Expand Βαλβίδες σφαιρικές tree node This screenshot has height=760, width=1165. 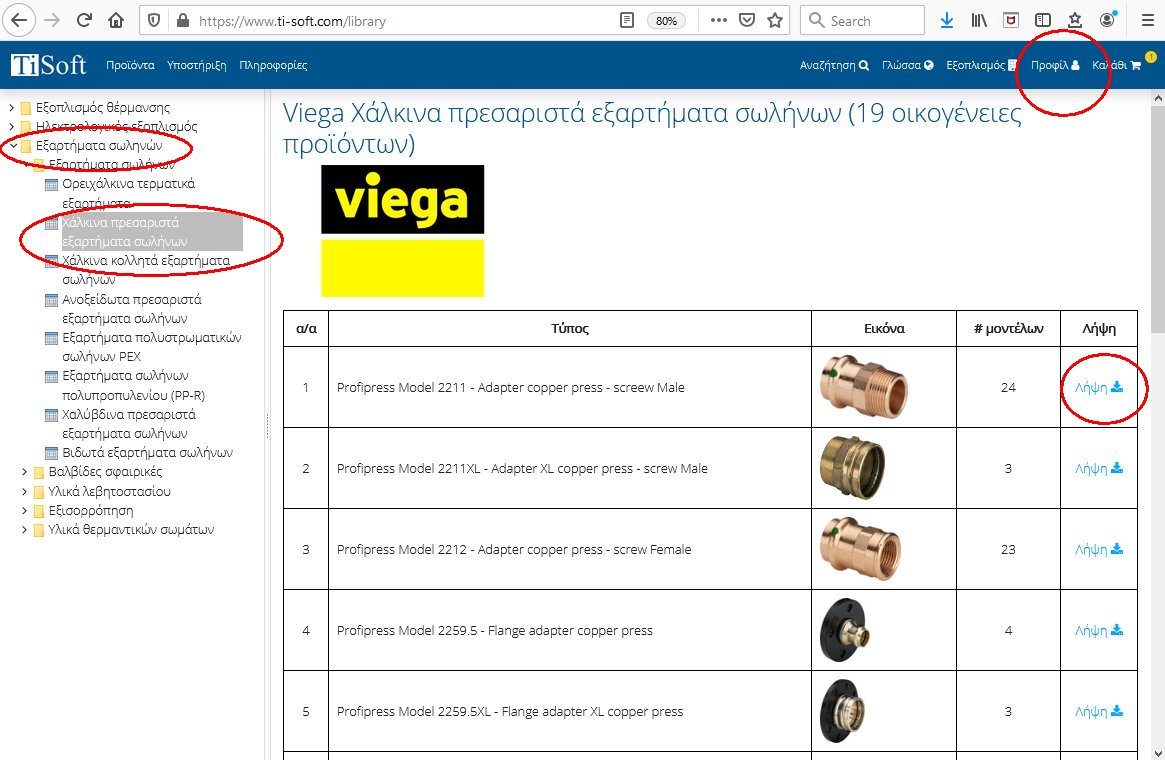click(x=25, y=472)
